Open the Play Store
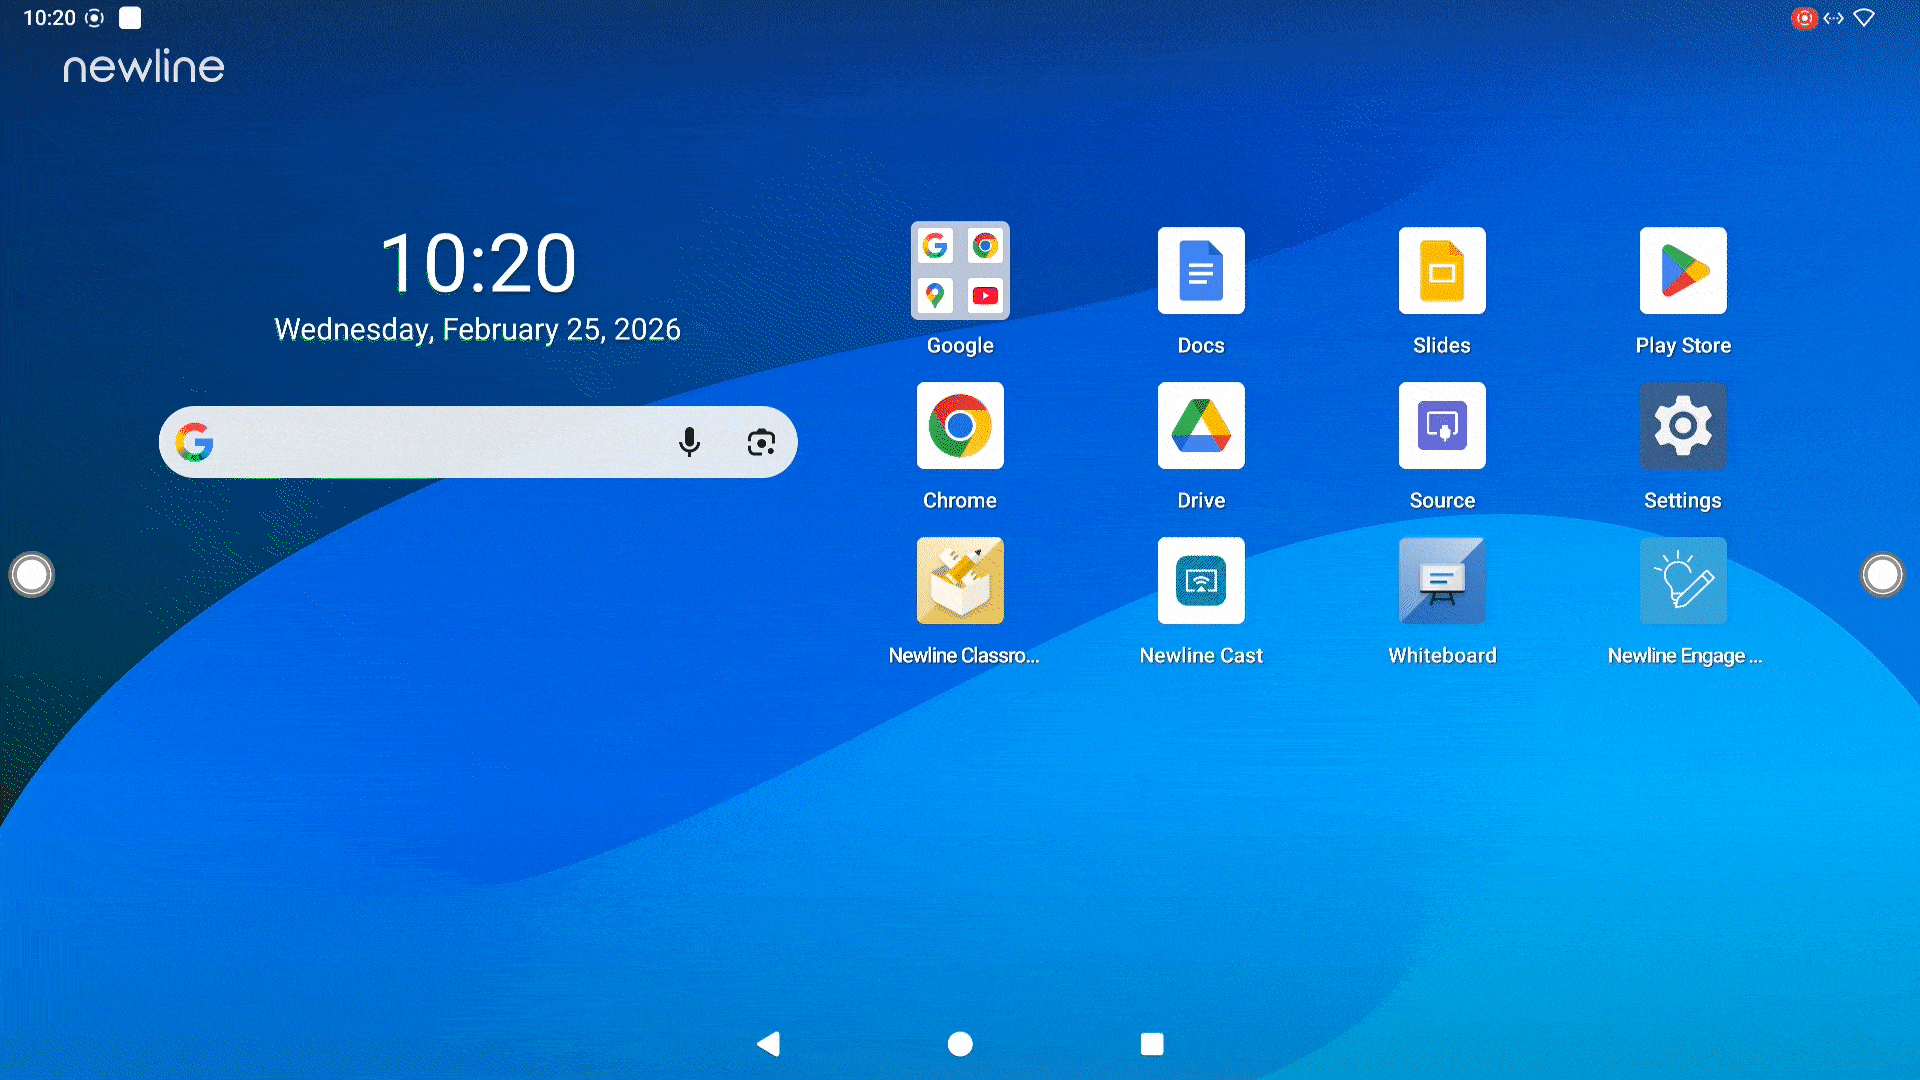This screenshot has height=1080, width=1920. 1683,271
